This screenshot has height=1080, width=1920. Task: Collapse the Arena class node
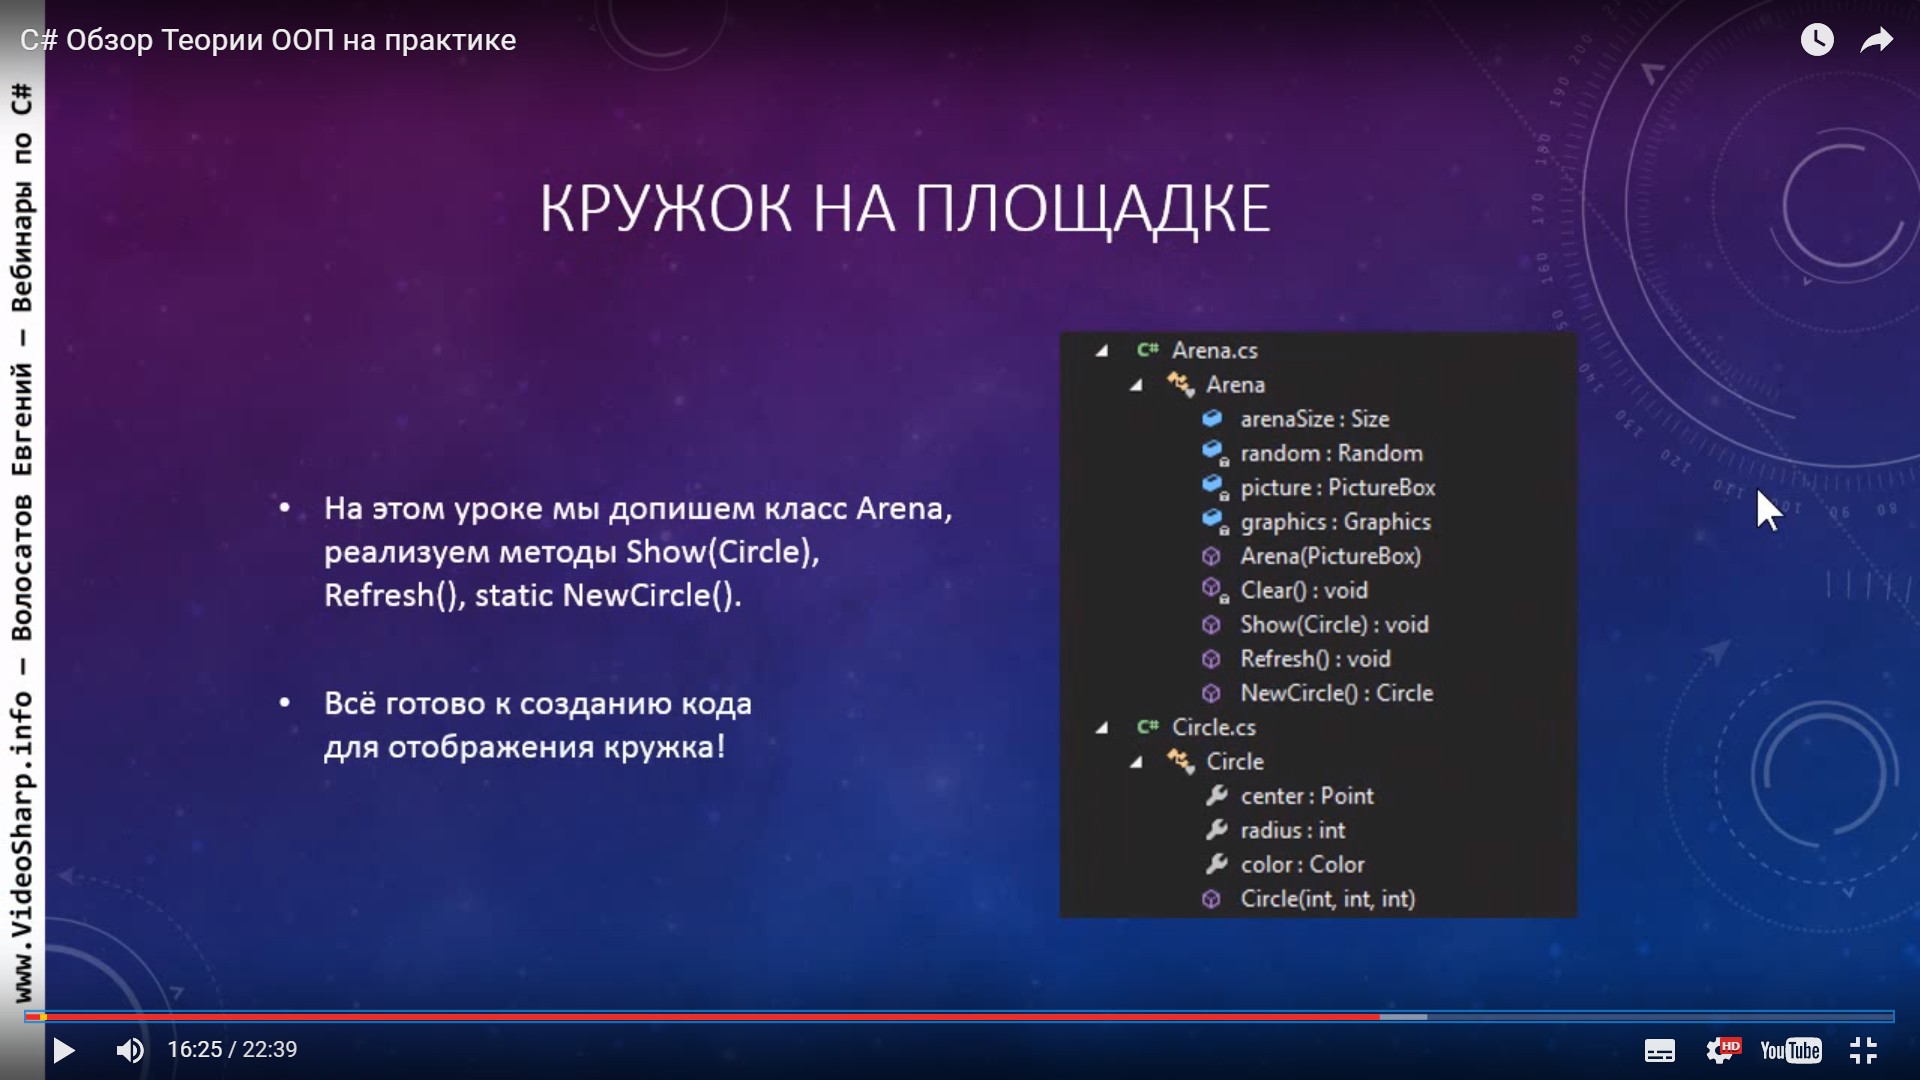point(1136,385)
